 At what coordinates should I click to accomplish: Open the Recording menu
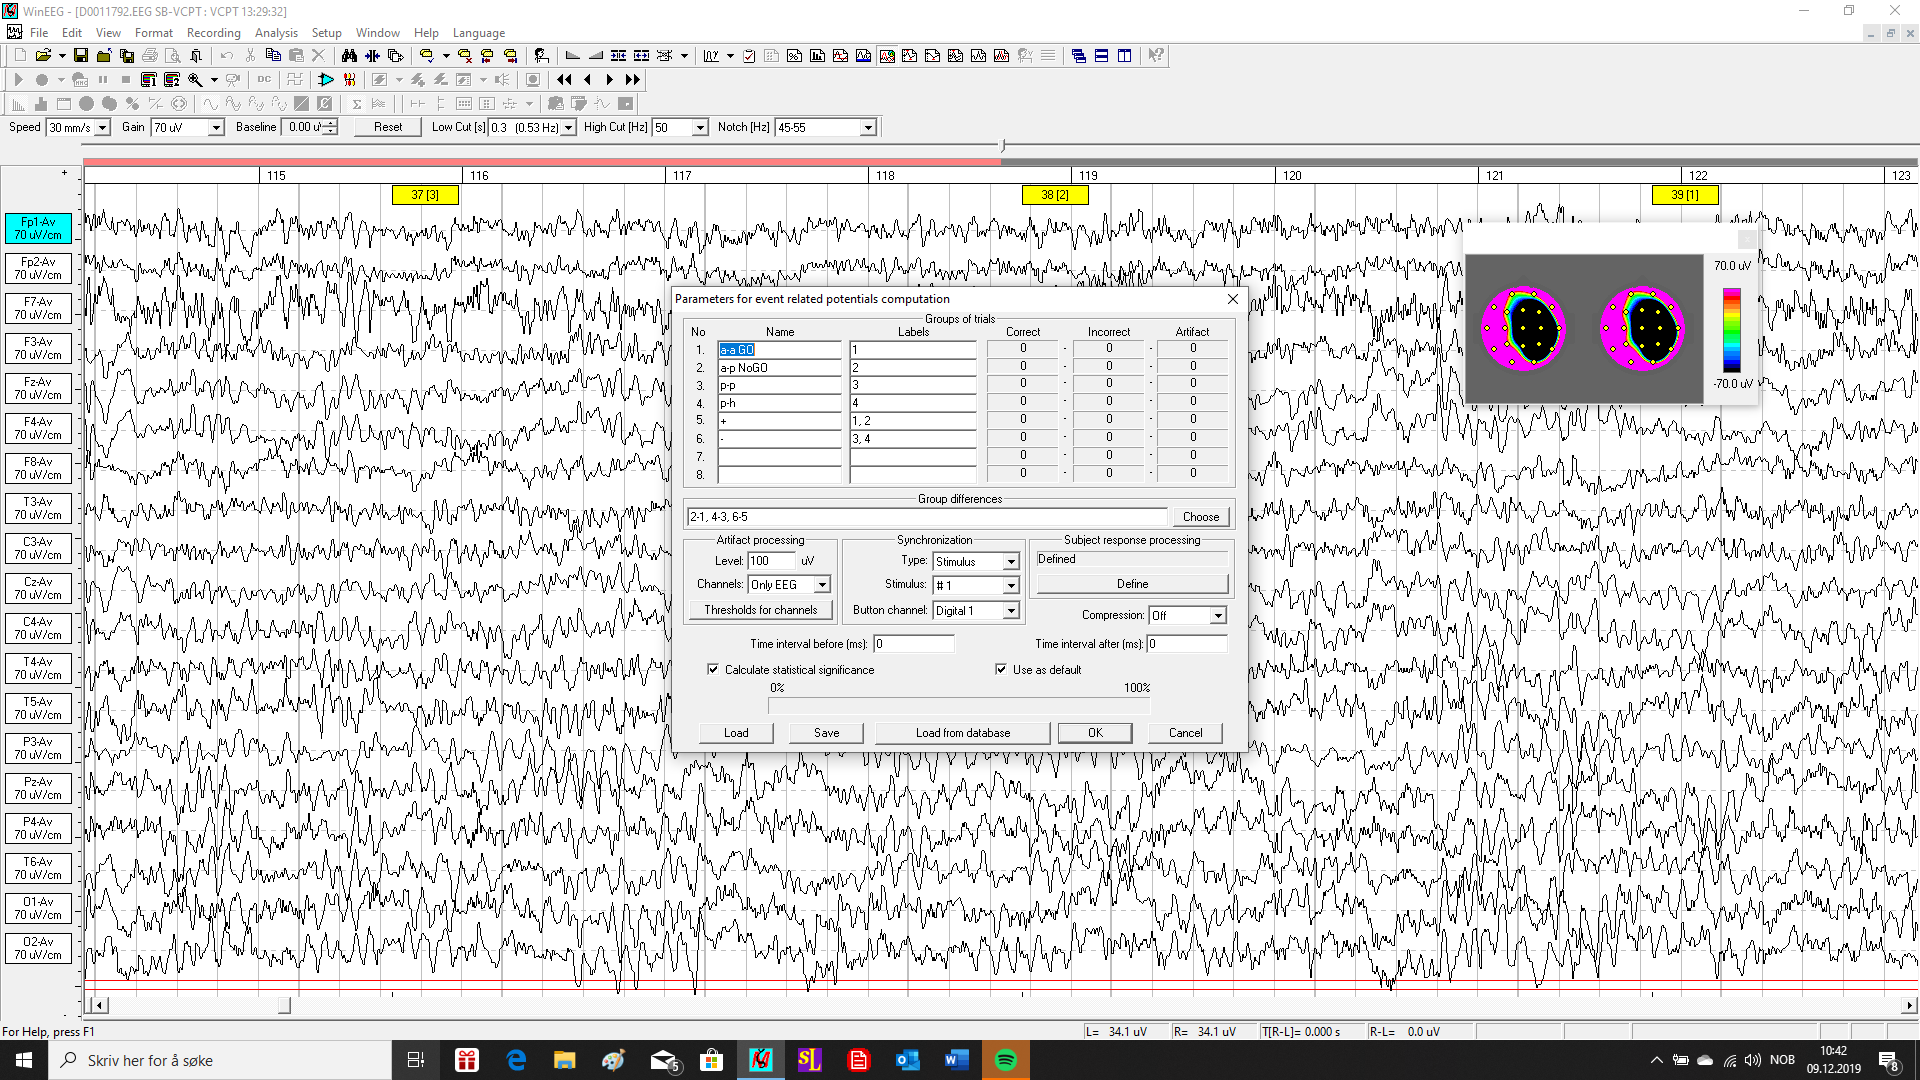pos(213,33)
